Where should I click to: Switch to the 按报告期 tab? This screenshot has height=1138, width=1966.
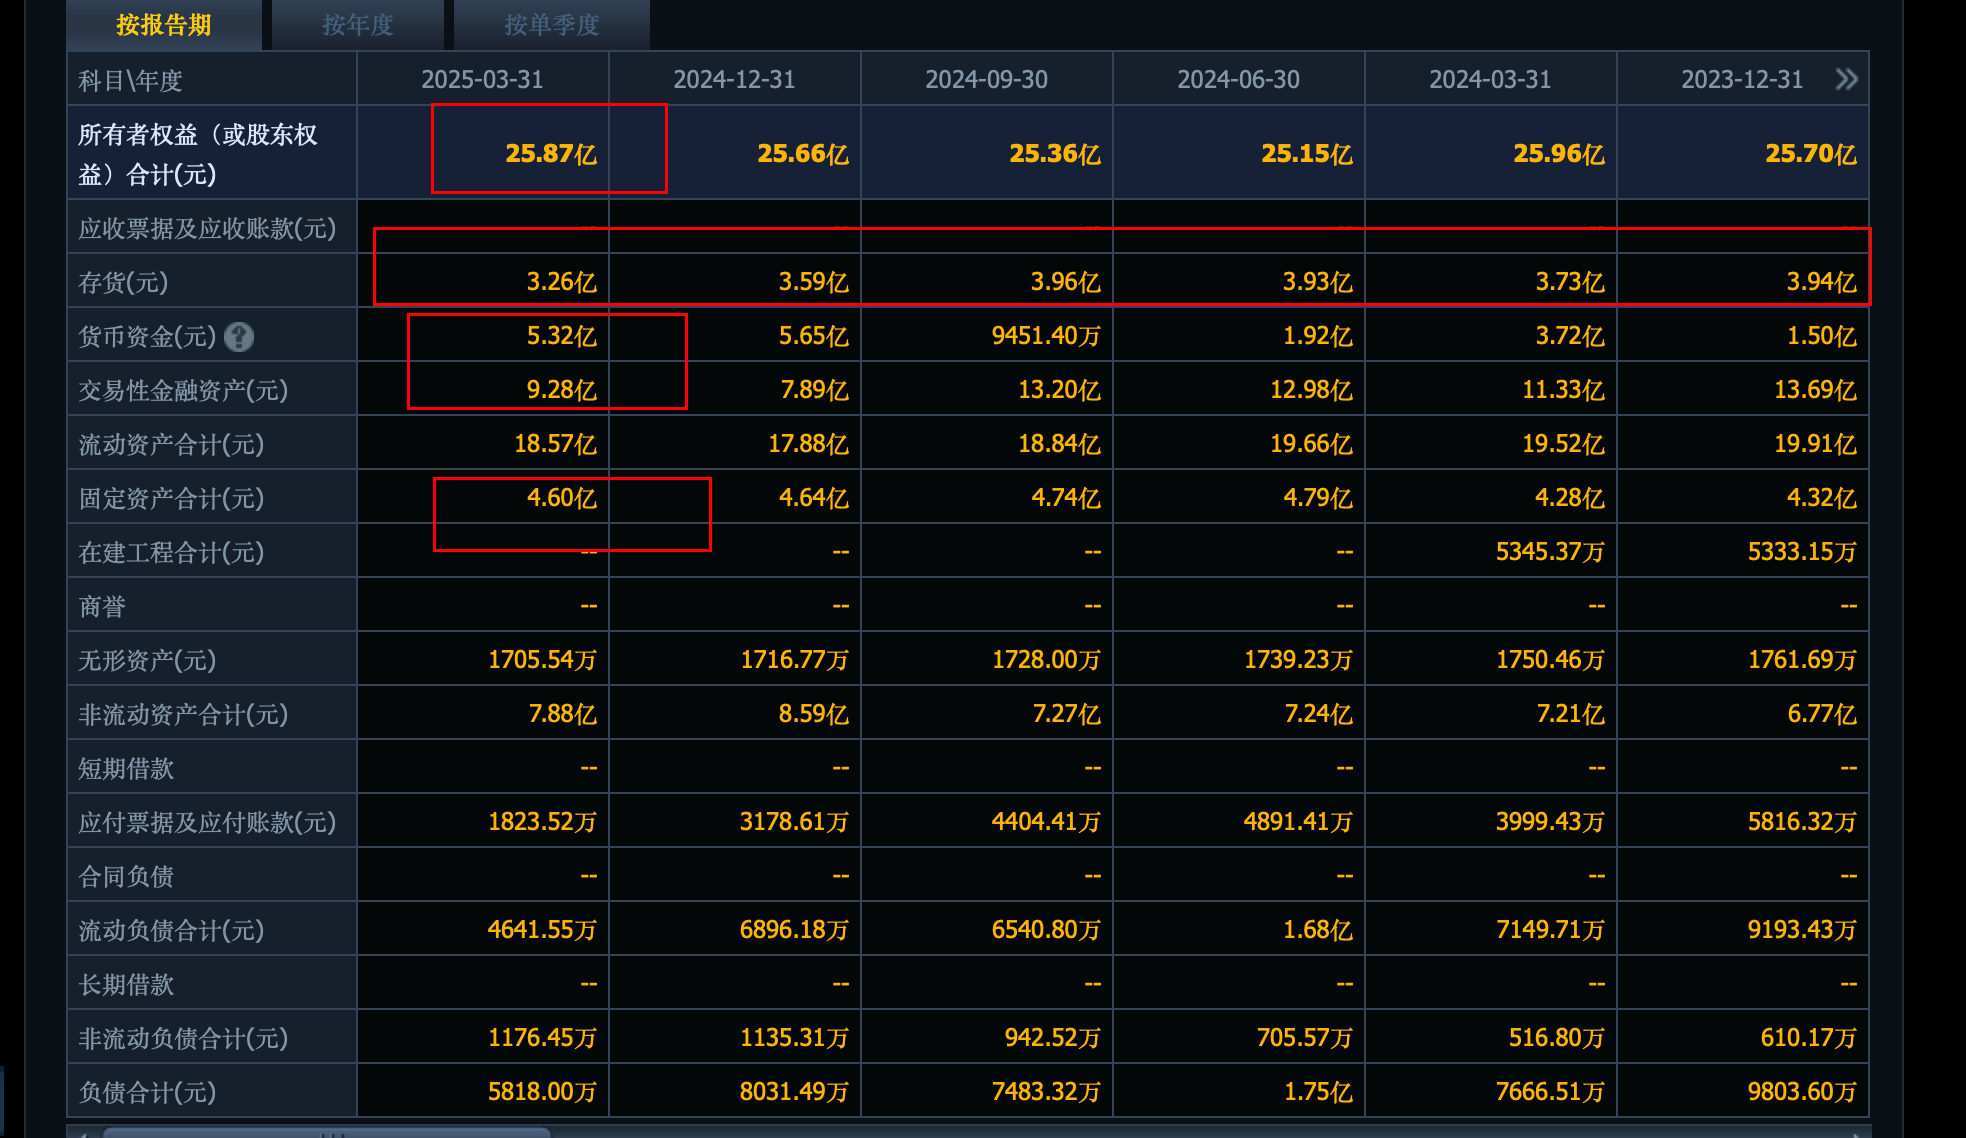coord(164,25)
